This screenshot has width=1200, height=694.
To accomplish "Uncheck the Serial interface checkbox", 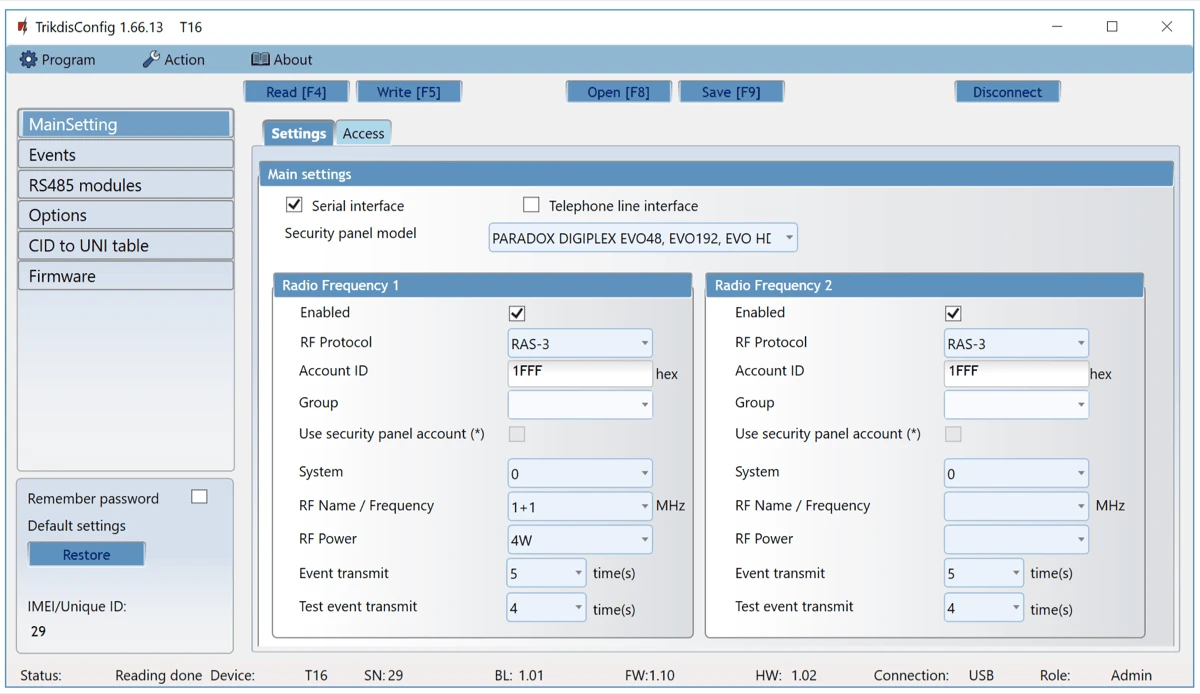I will coord(294,205).
